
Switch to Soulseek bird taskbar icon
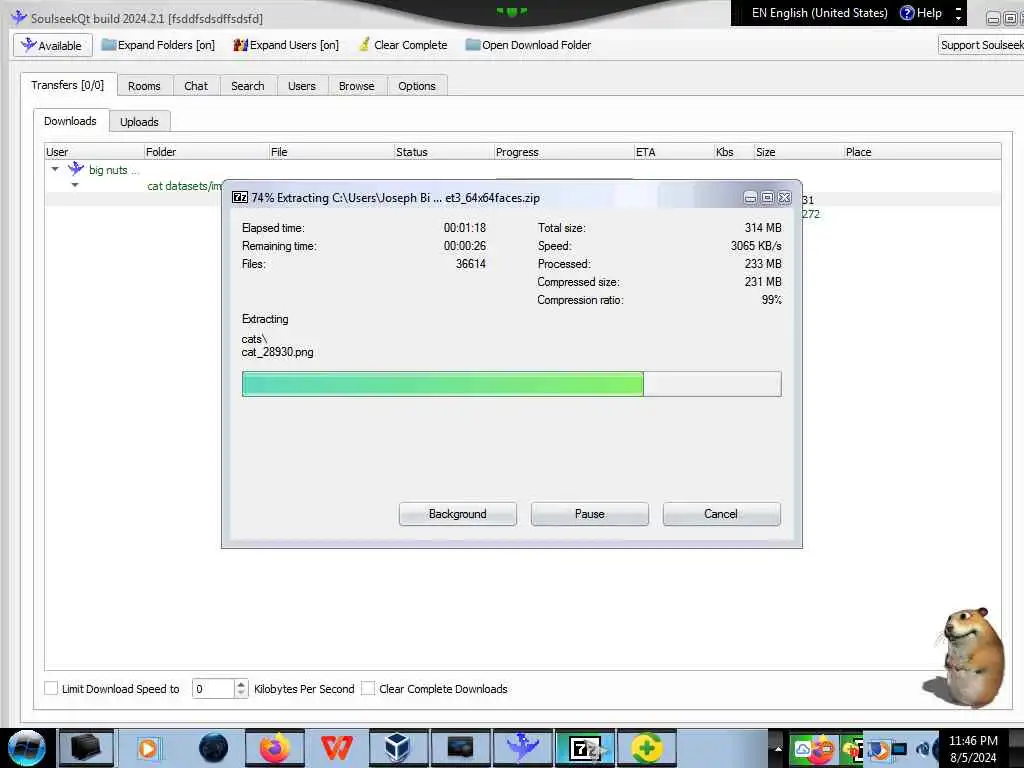[522, 748]
